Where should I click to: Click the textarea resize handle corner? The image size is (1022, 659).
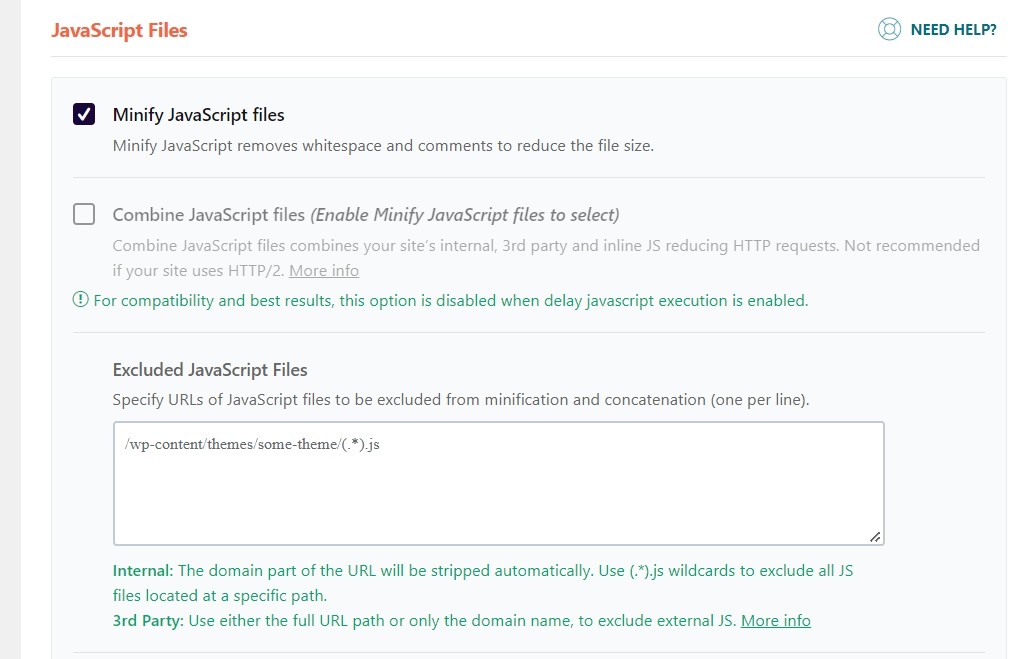click(875, 537)
